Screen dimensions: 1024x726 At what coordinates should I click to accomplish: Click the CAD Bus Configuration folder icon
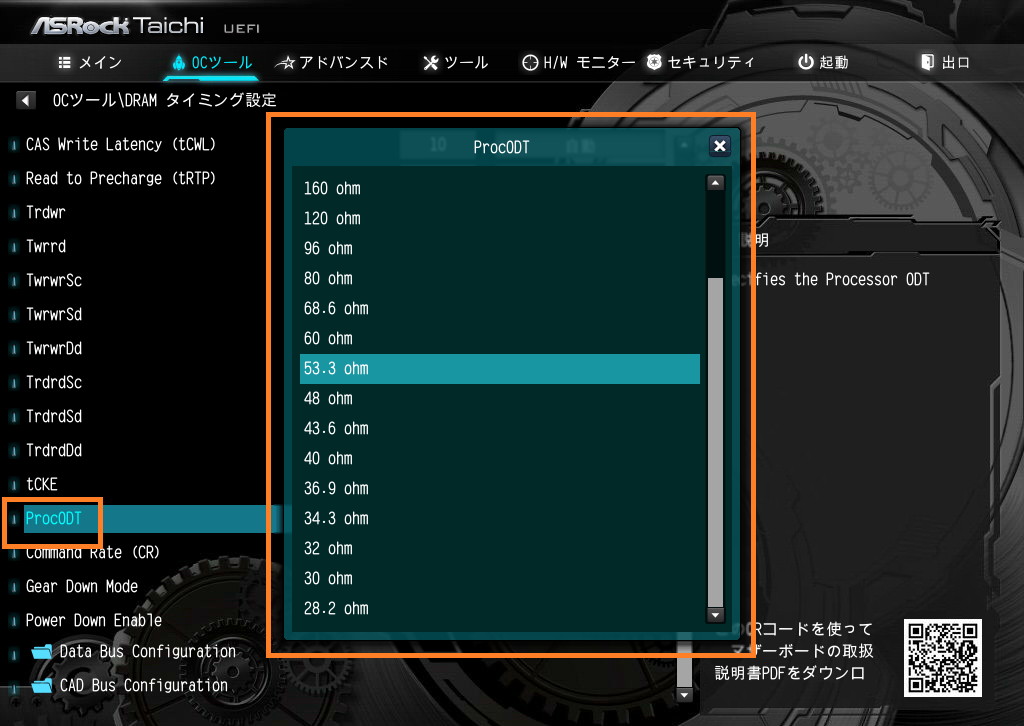42,686
